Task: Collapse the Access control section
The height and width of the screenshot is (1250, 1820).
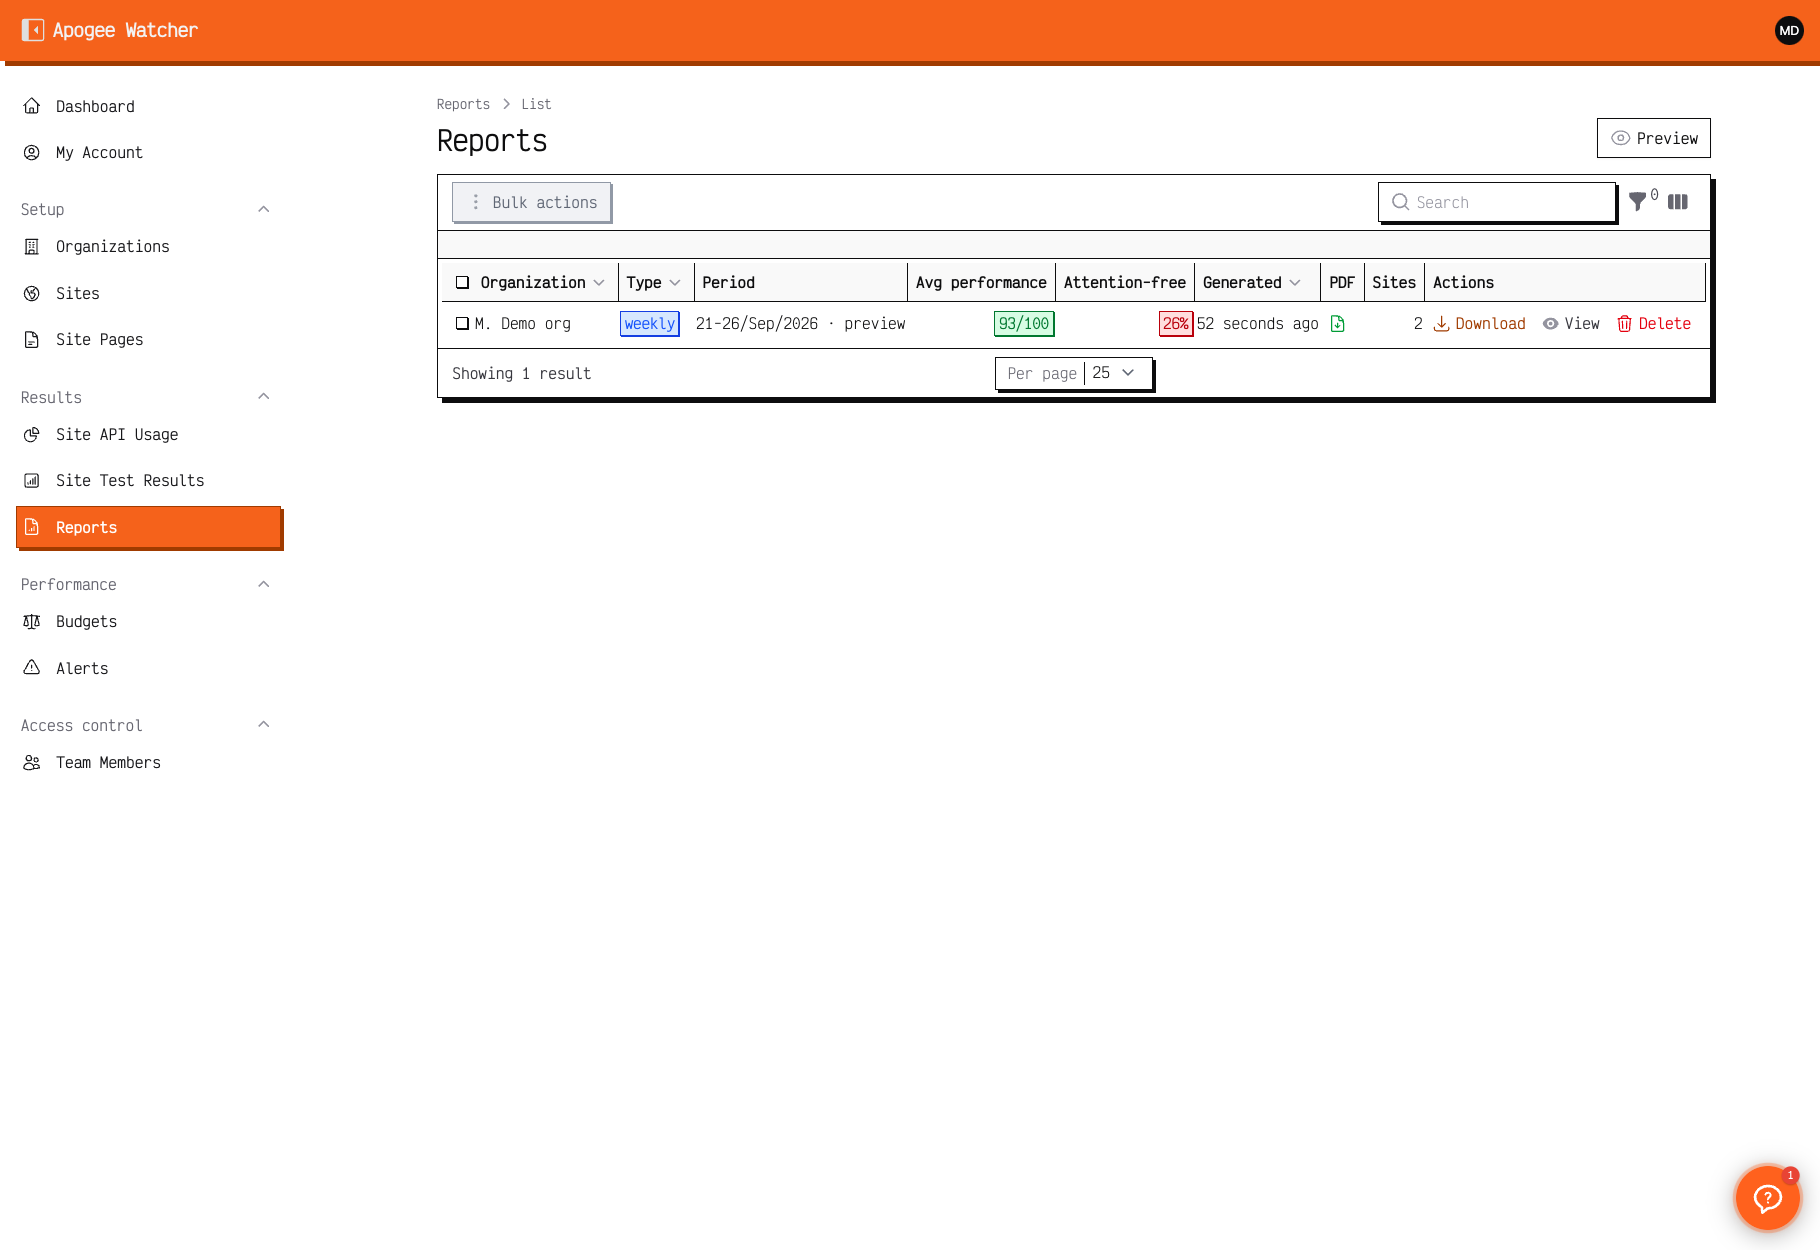Action: point(264,725)
